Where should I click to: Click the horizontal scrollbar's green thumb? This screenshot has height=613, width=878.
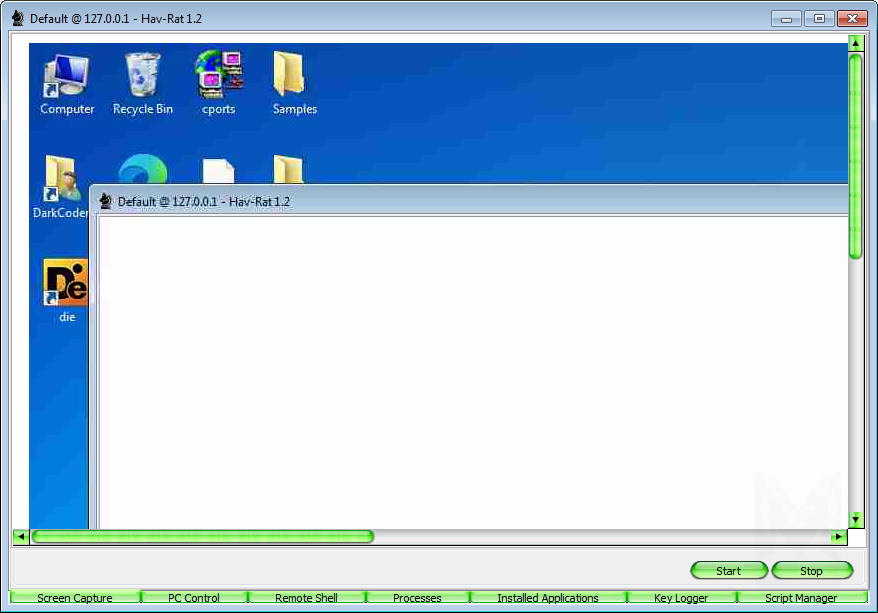202,537
